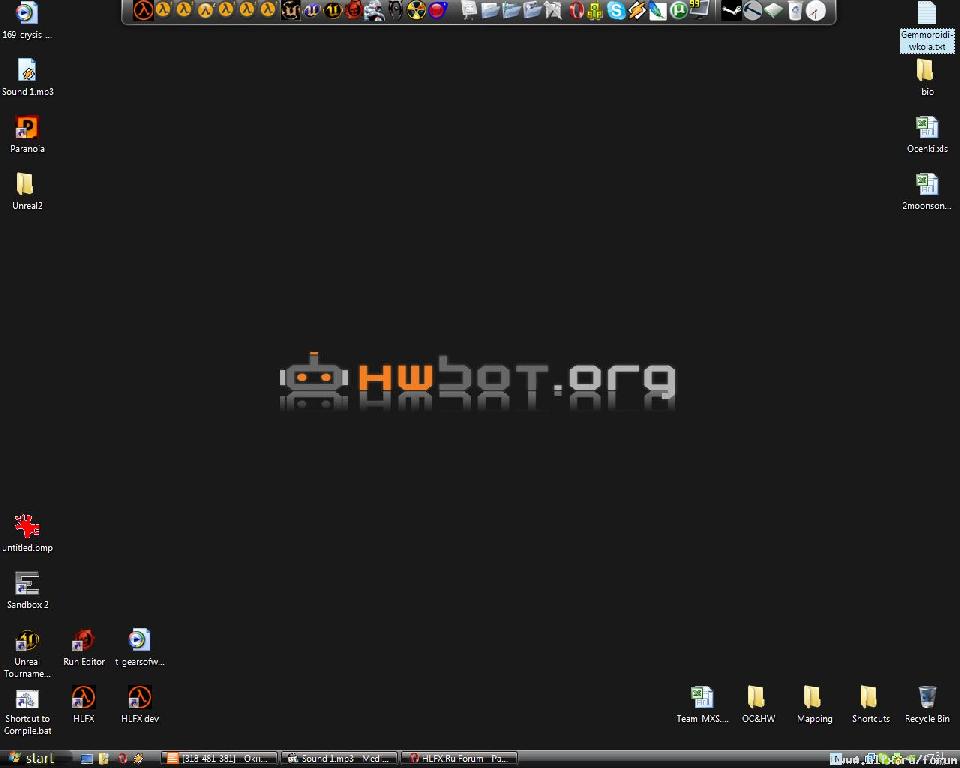Open Skype from the top dock
Image resolution: width=960 pixels, height=768 pixels.
(x=616, y=10)
